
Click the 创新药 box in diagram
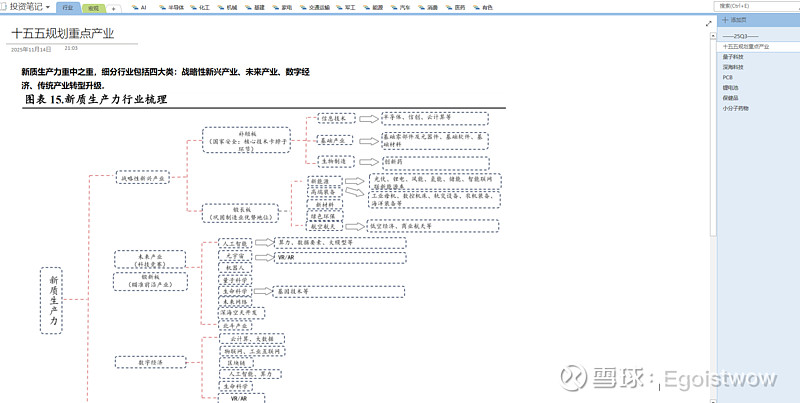435,162
